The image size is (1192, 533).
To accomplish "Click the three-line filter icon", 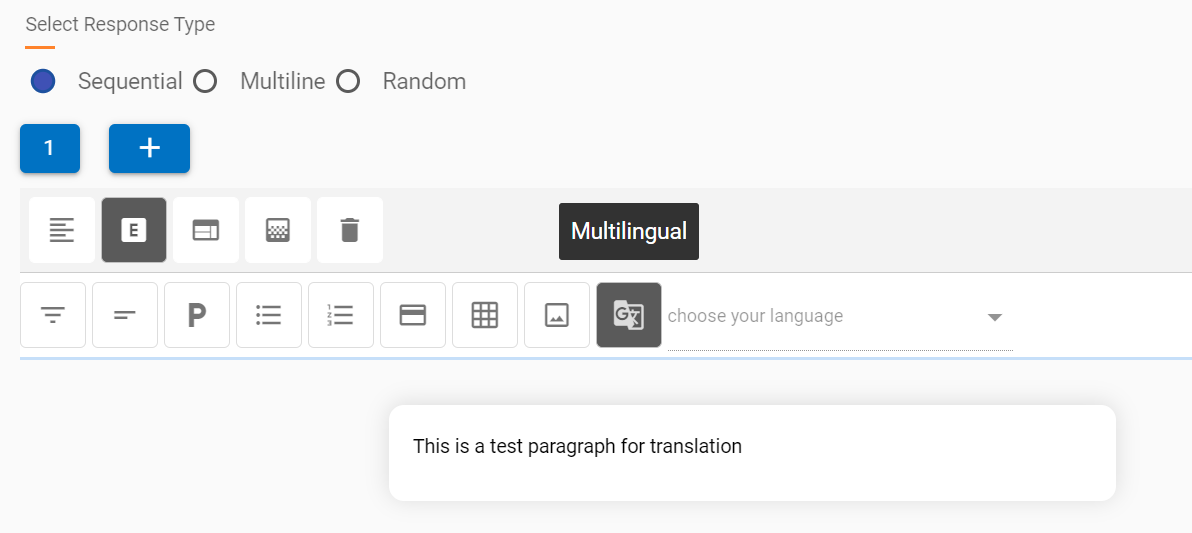I will tap(53, 315).
